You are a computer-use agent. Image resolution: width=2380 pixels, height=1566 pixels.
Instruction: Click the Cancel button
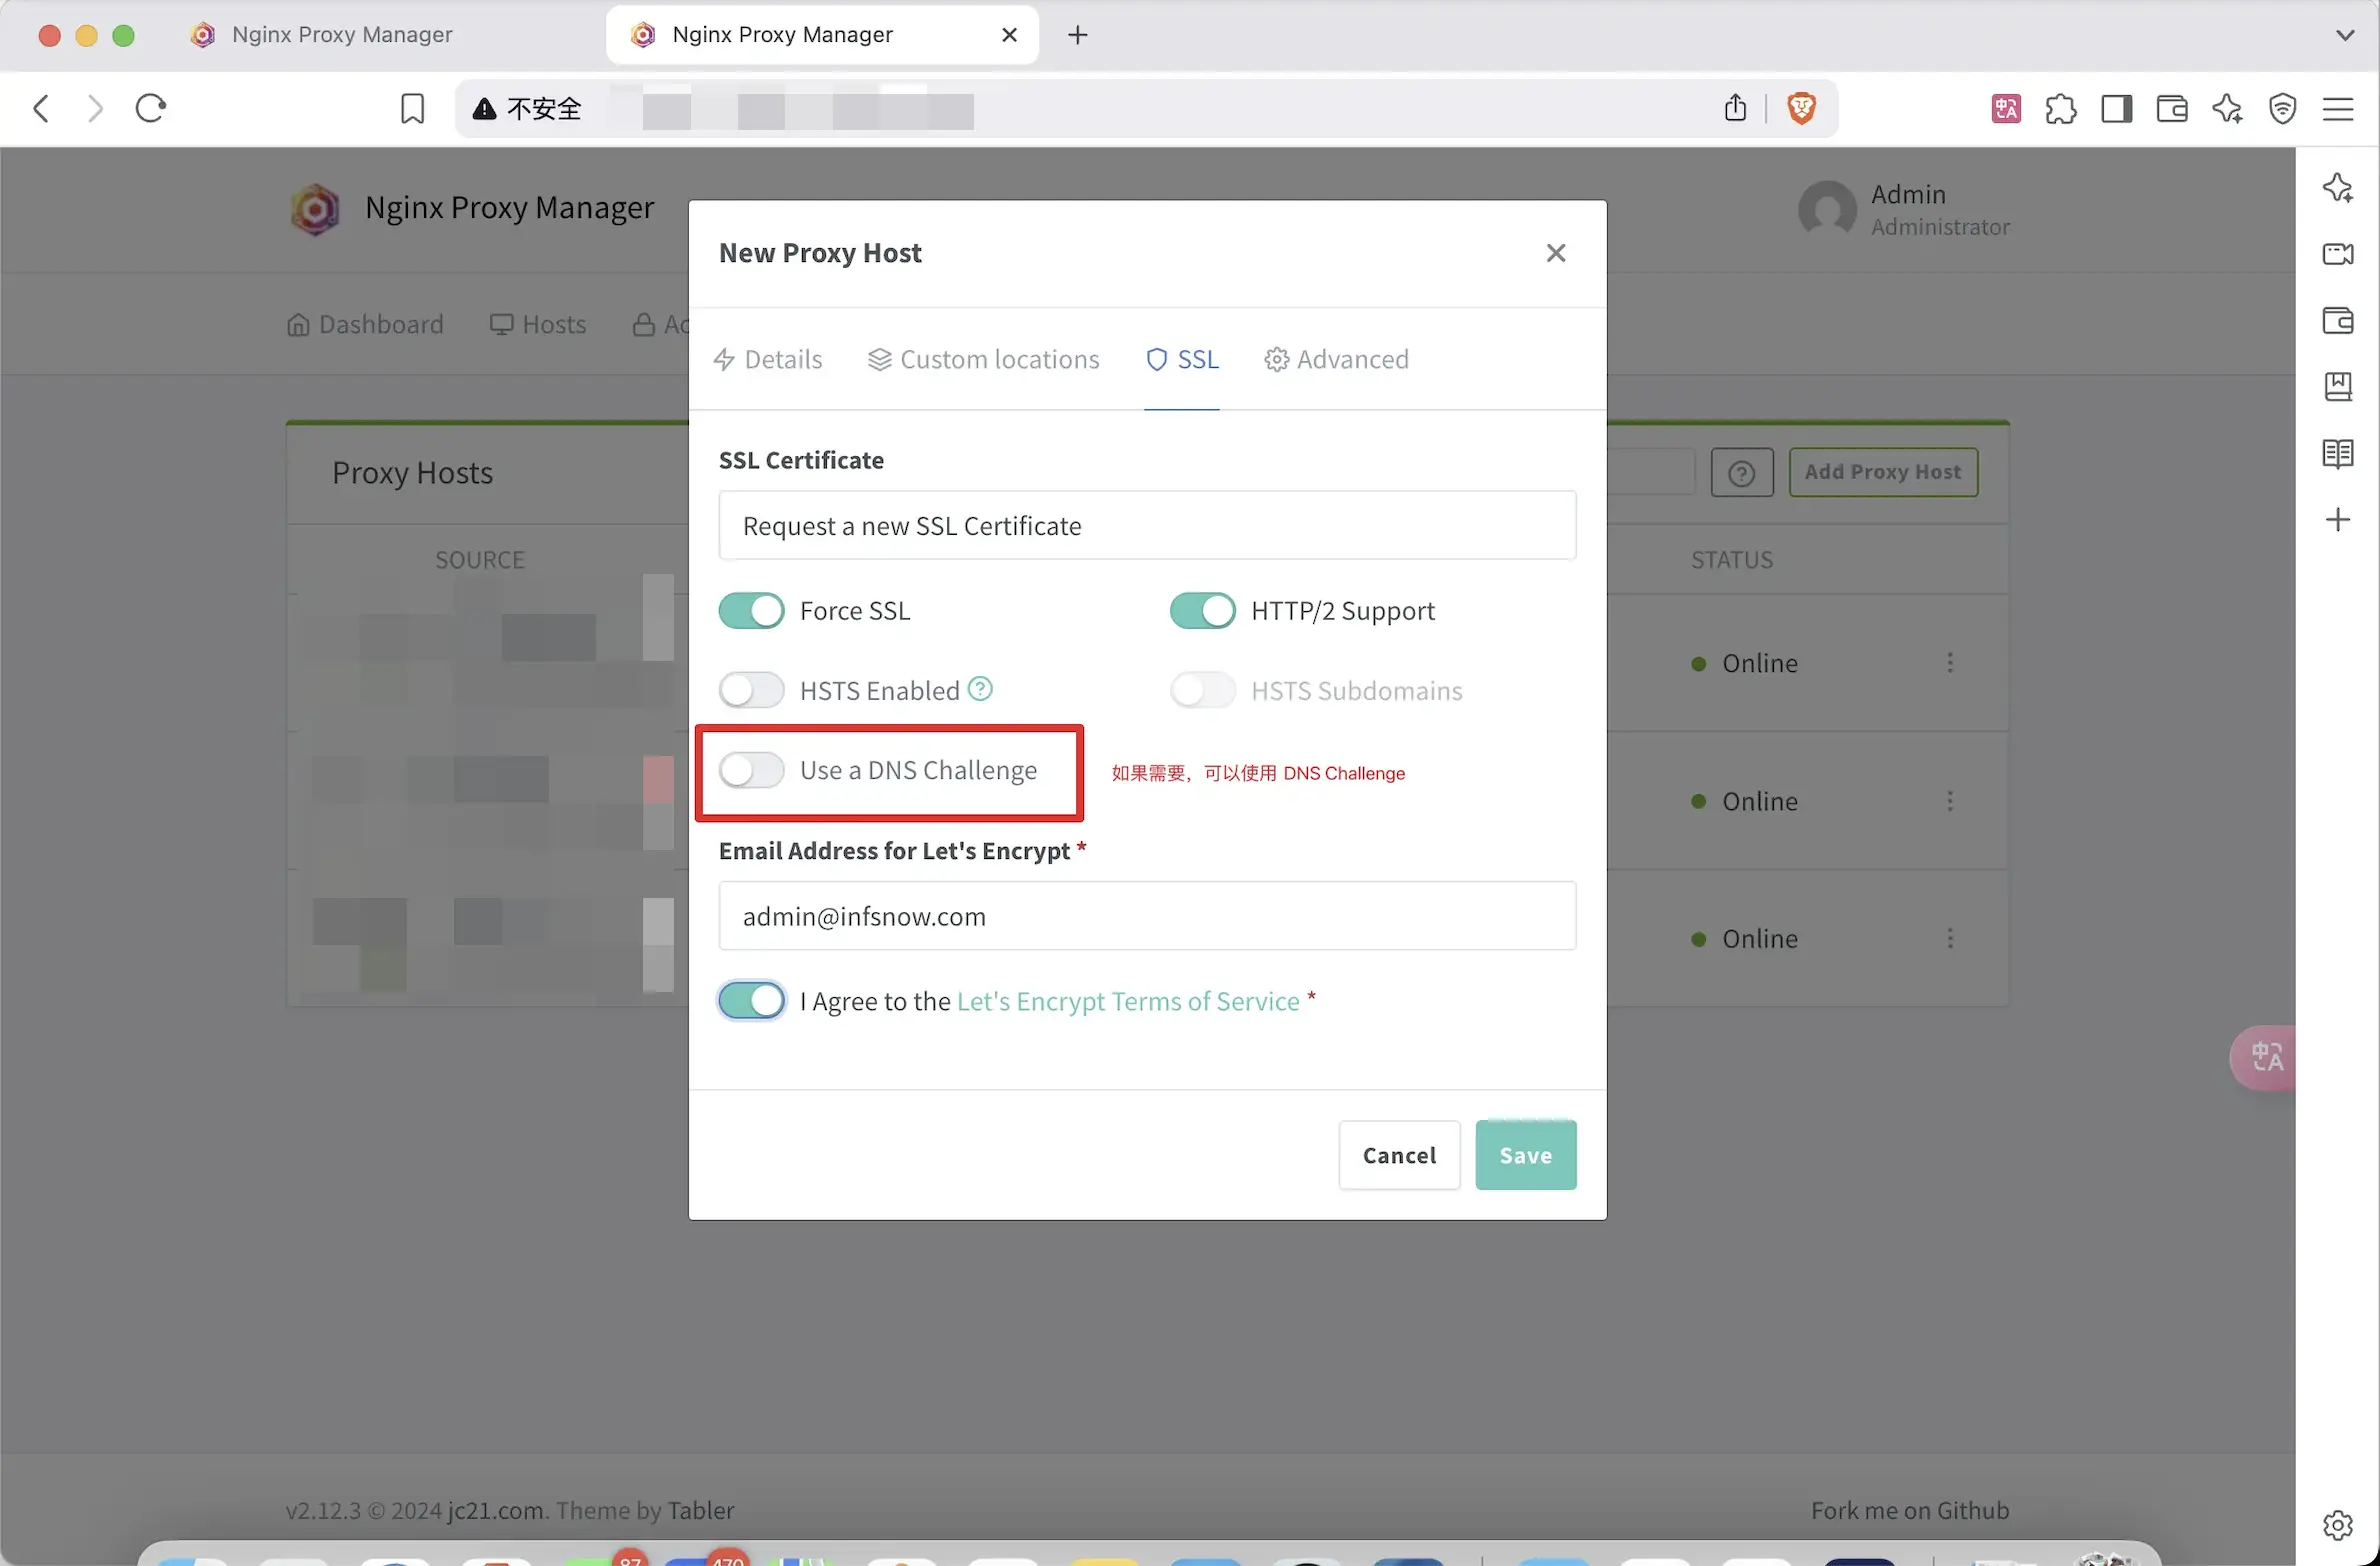1399,1155
